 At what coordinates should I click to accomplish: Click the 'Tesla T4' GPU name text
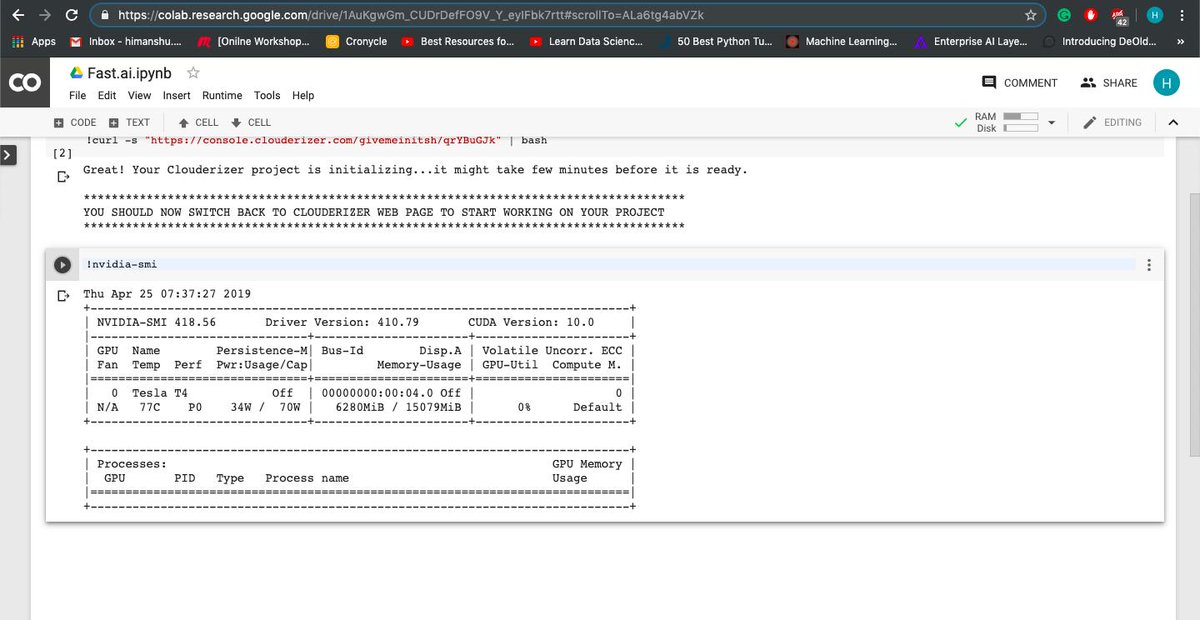tap(160, 393)
